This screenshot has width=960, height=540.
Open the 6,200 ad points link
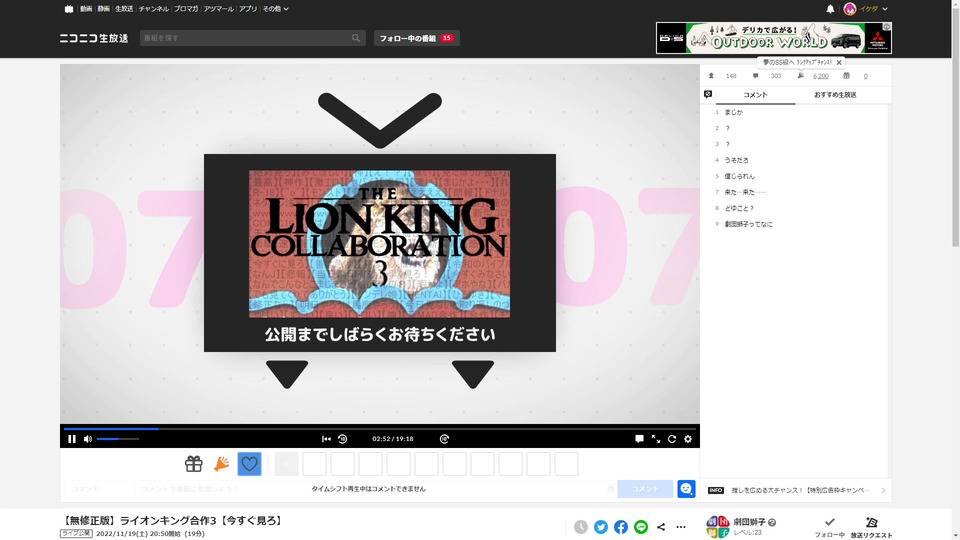click(x=820, y=76)
